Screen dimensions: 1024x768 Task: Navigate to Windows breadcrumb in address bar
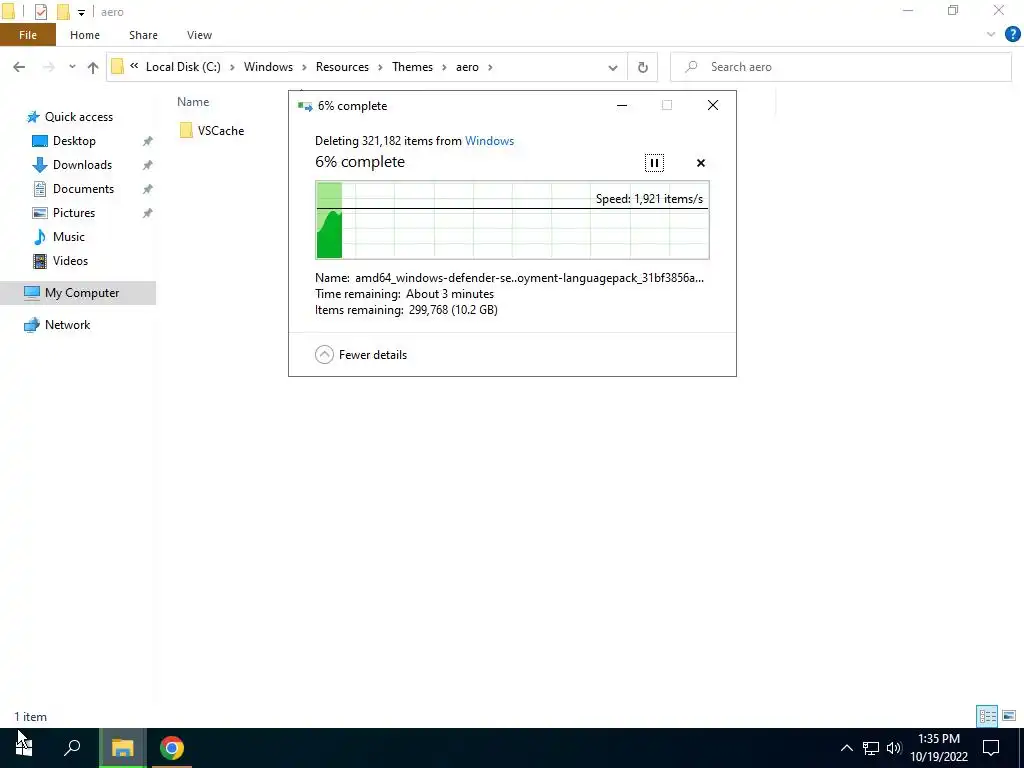[268, 67]
